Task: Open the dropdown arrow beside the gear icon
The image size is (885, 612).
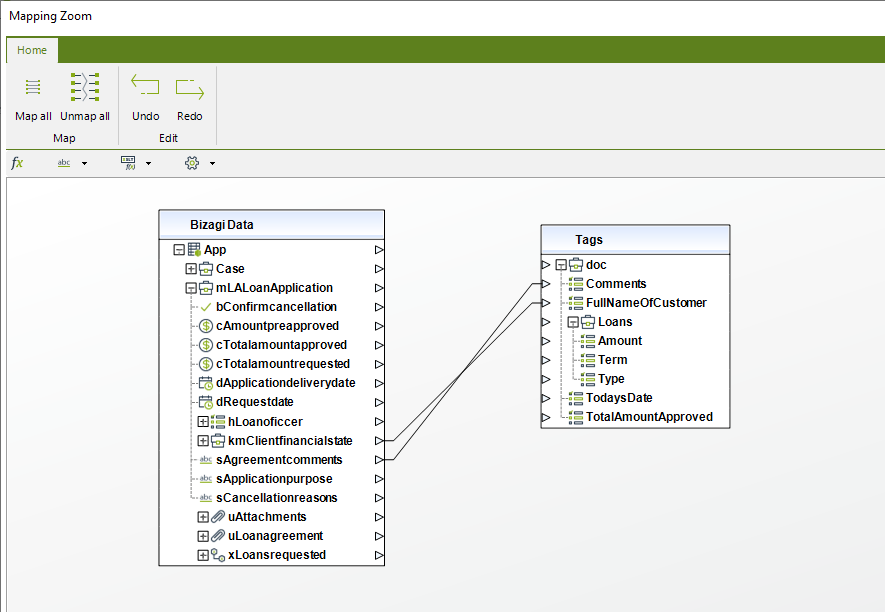Action: (x=212, y=164)
